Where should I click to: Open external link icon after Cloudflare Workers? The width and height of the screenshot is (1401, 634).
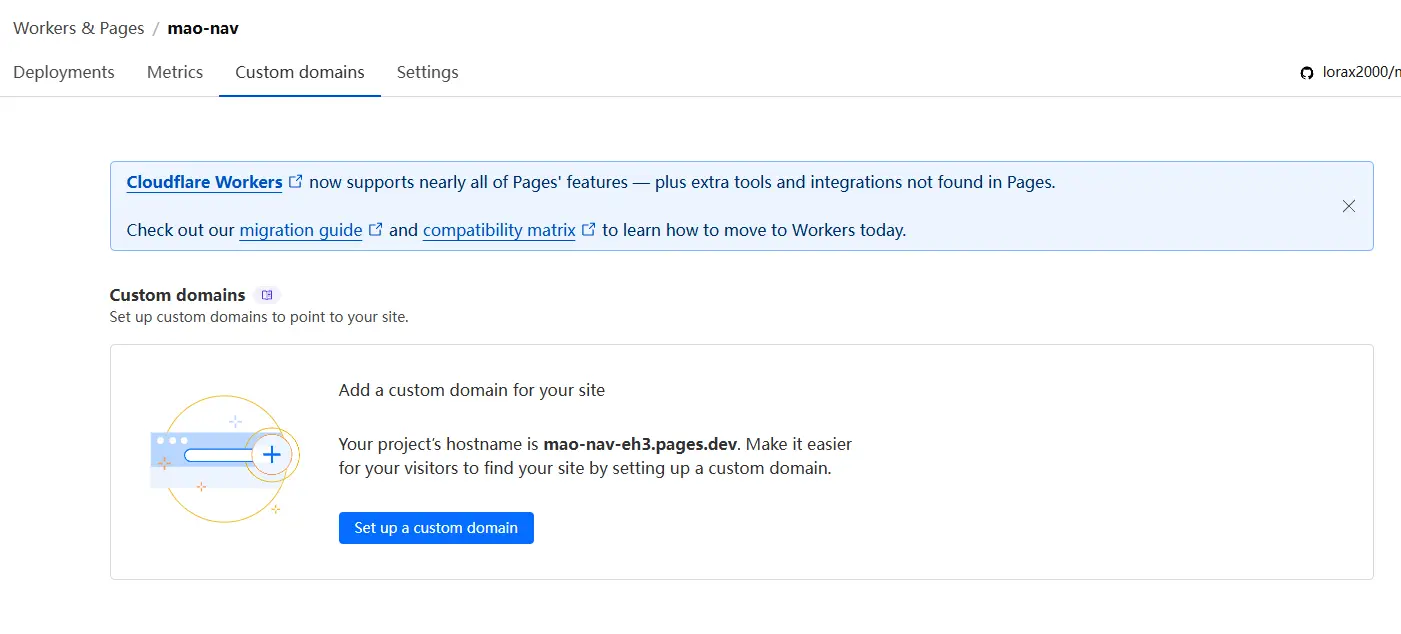[296, 182]
